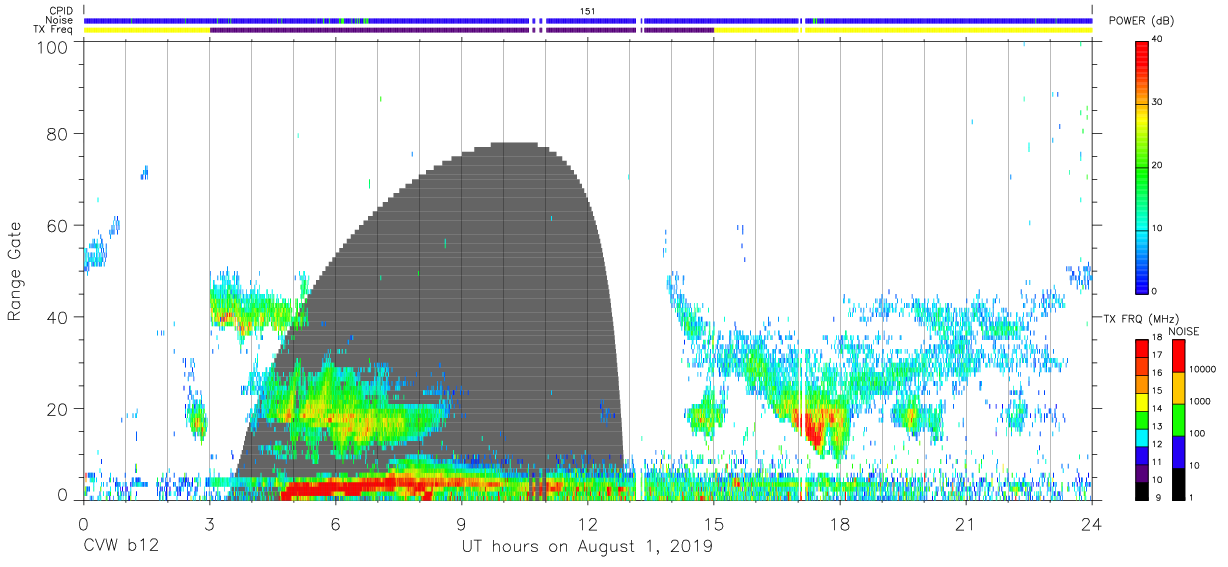The height and width of the screenshot is (567, 1228).
Task: Select the 100 tick on NOISE legend
Action: [x=1197, y=433]
